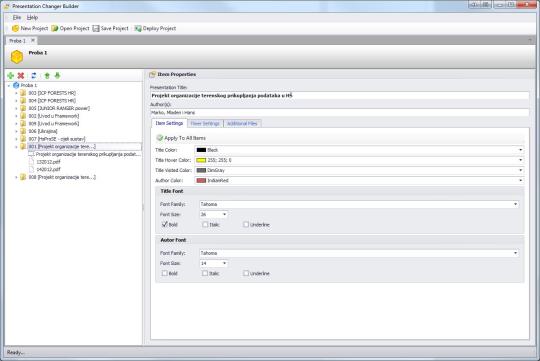The width and height of the screenshot is (540, 361).
Task: Delete the selected item with the red X icon
Action: point(21,75)
